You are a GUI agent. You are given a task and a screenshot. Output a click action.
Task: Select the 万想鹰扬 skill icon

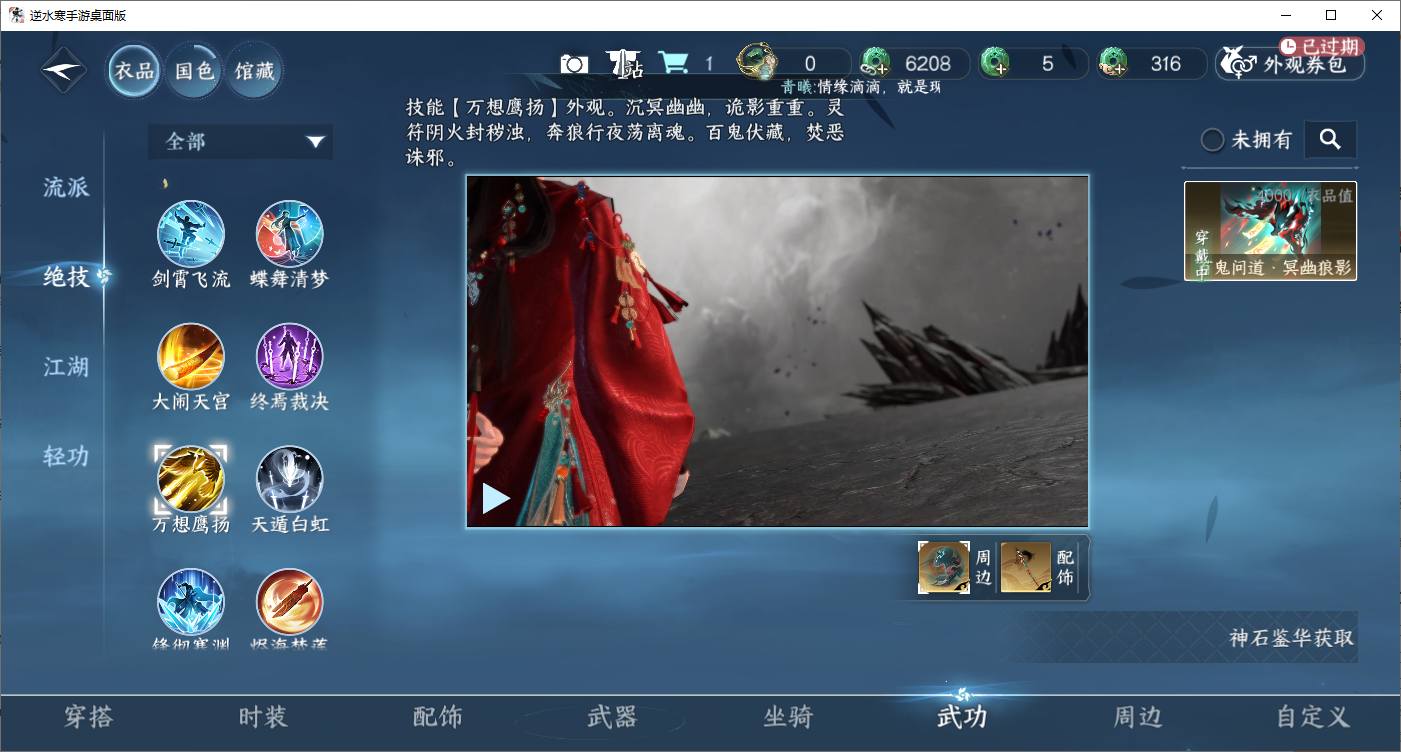pyautogui.click(x=190, y=479)
